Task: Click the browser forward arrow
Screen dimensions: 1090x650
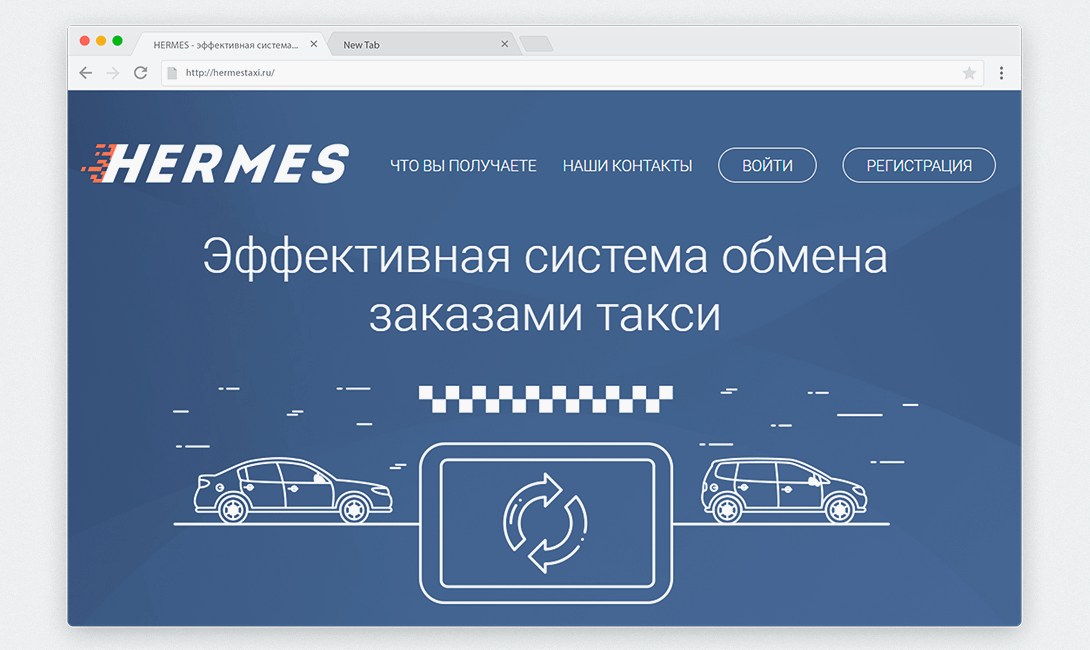Action: click(x=113, y=73)
